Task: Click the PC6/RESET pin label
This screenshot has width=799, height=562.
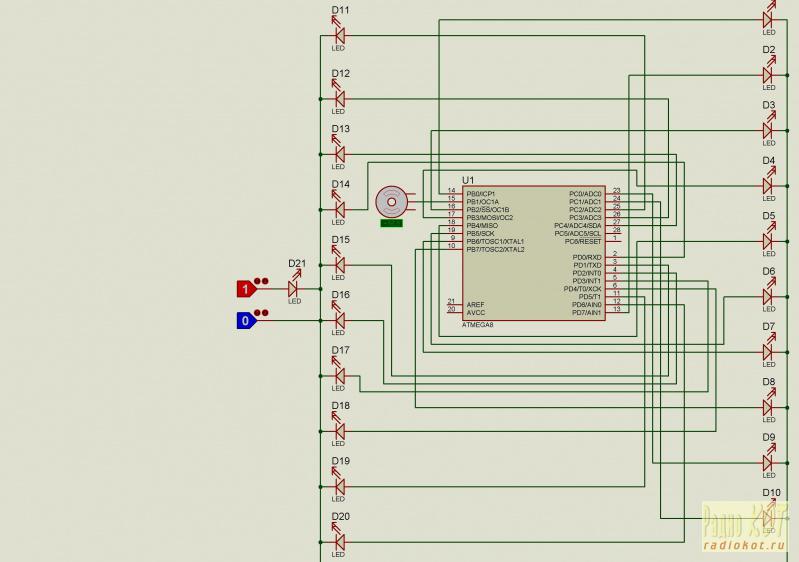Action: [584, 241]
